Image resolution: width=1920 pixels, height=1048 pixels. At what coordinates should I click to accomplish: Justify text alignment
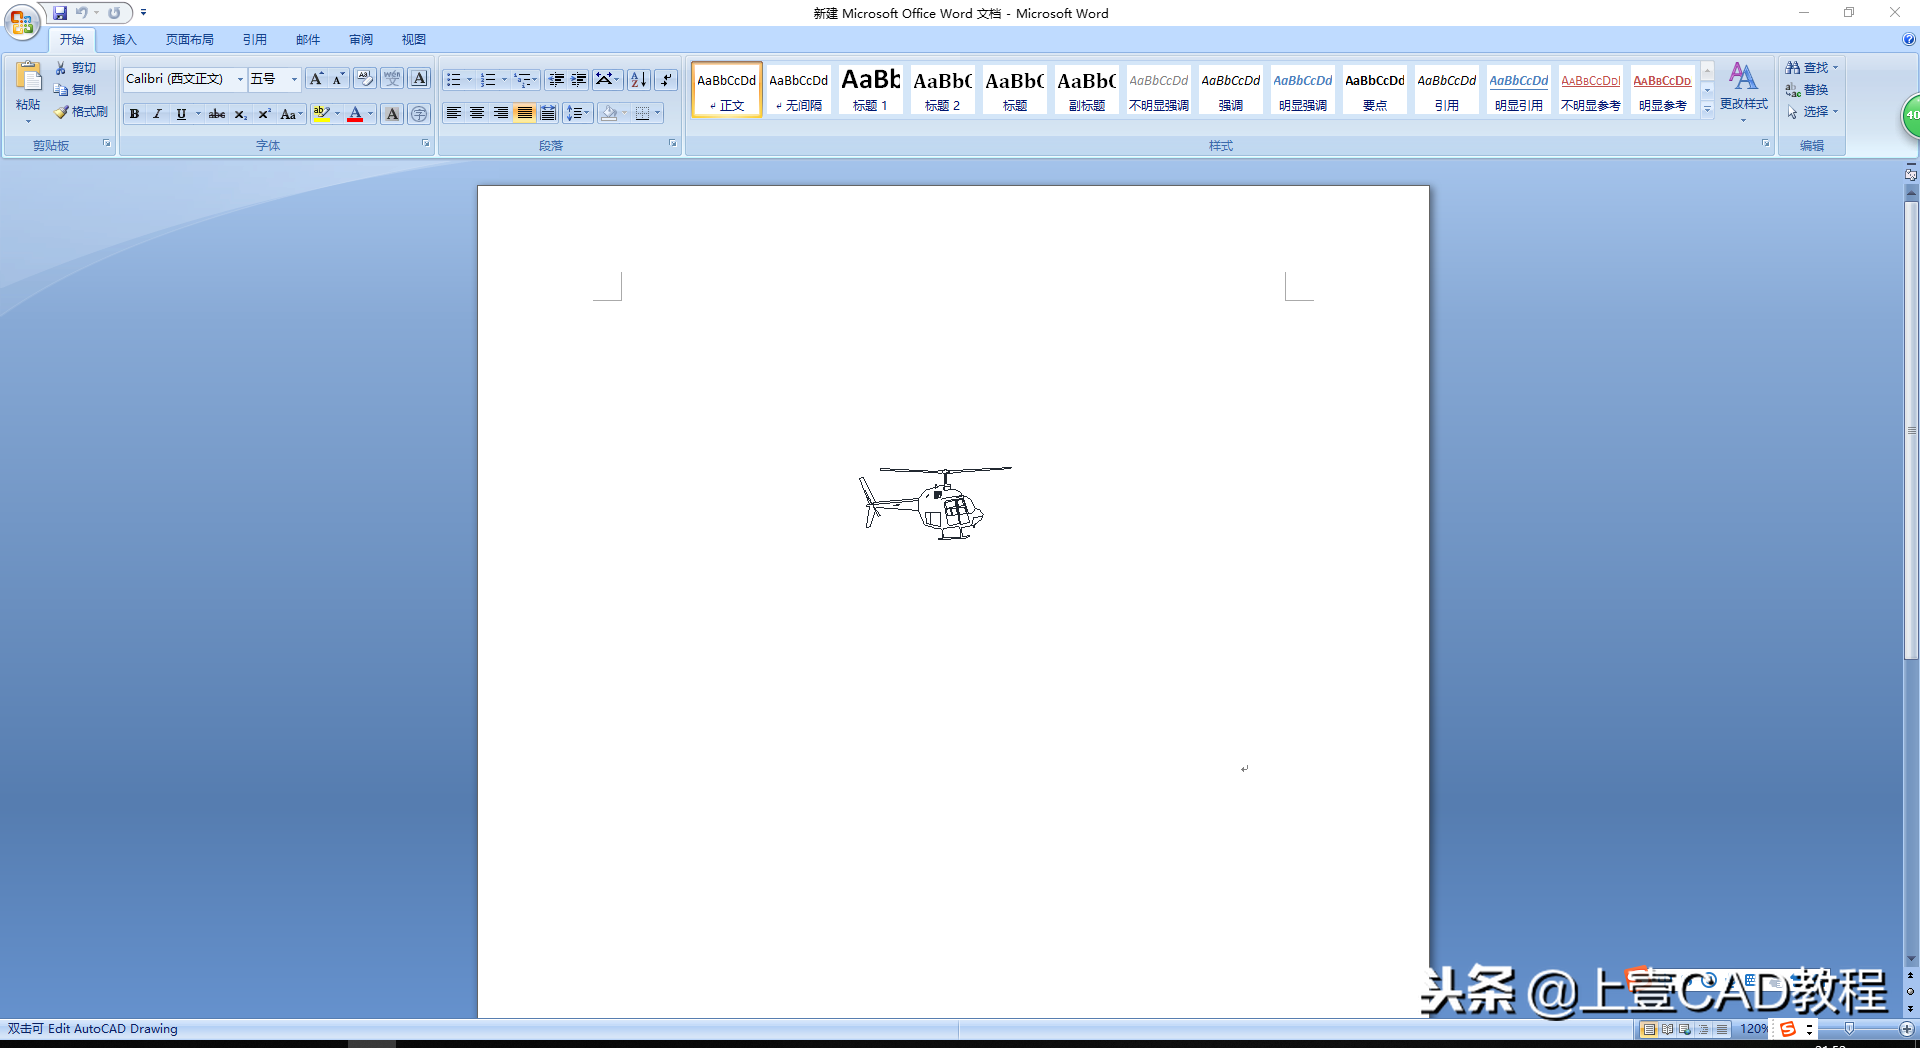click(x=524, y=113)
